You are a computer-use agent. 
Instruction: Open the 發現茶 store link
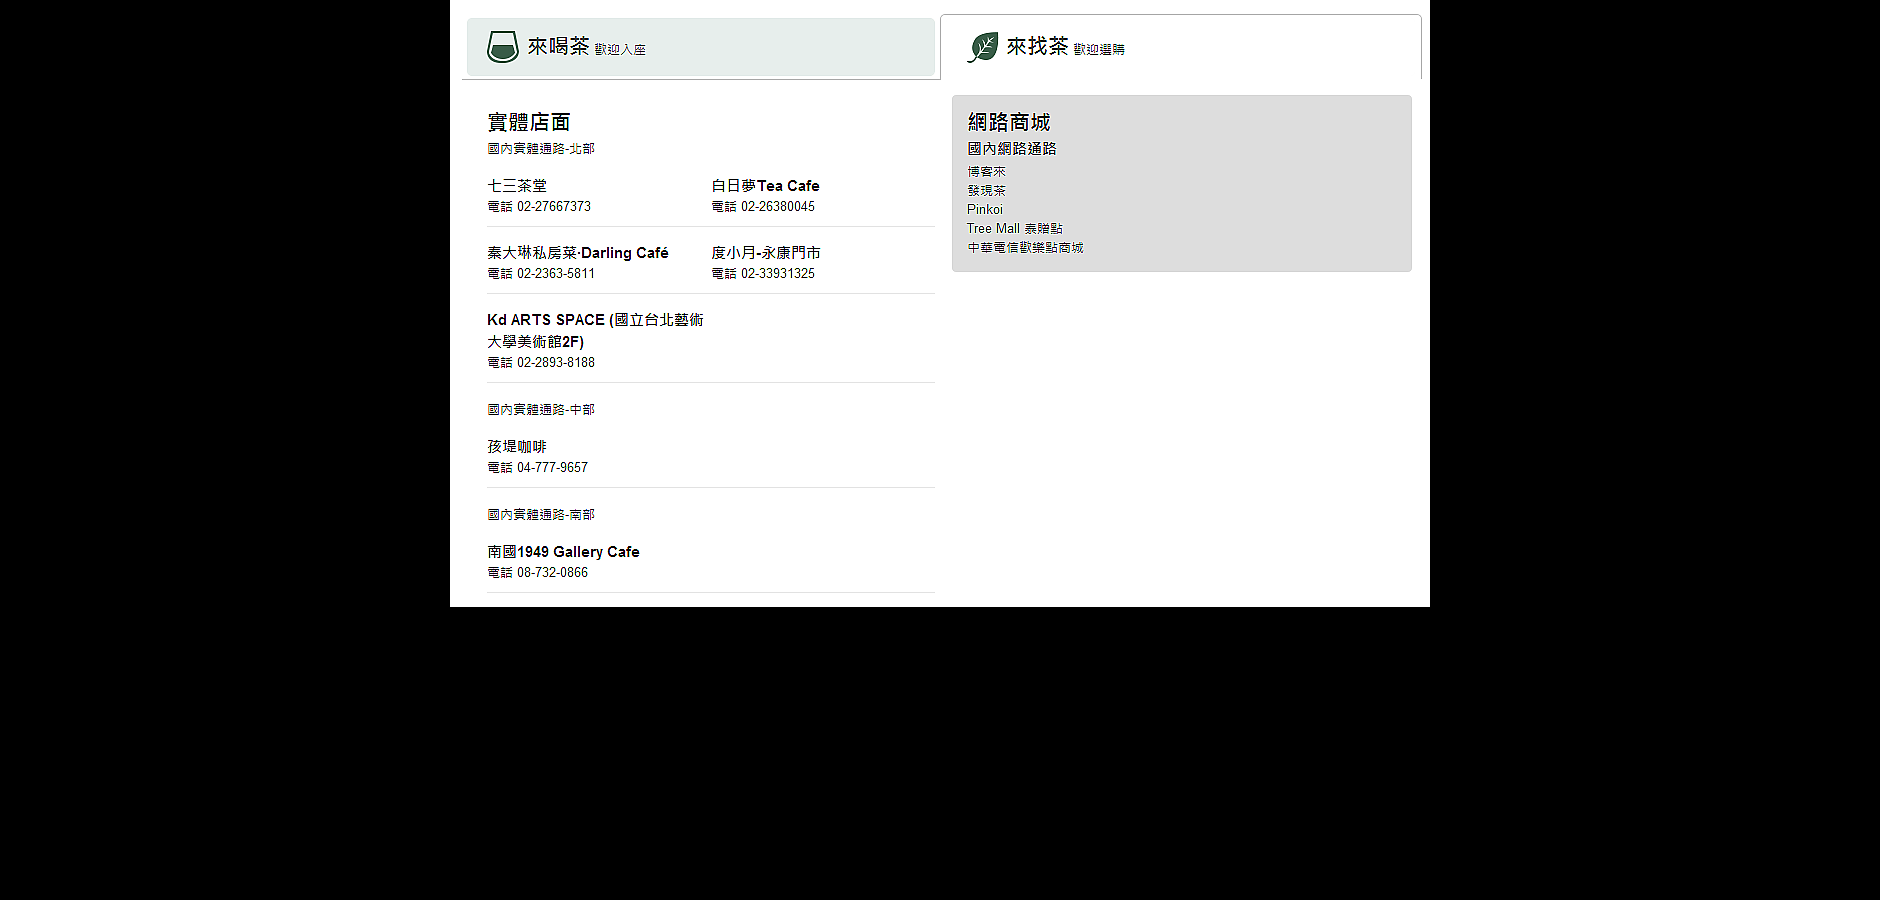(986, 191)
